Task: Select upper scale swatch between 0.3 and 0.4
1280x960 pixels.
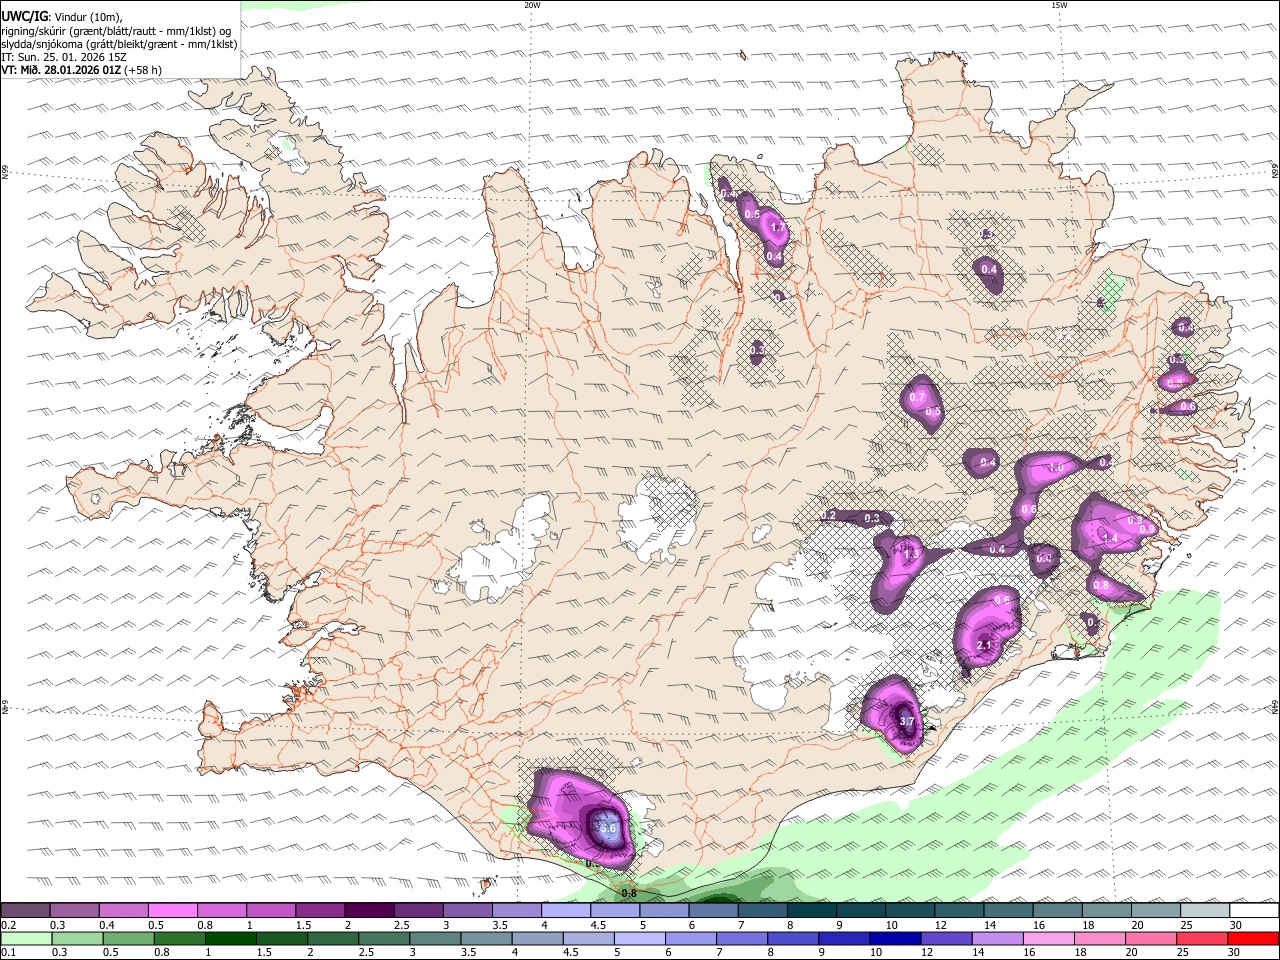Action: (74, 911)
